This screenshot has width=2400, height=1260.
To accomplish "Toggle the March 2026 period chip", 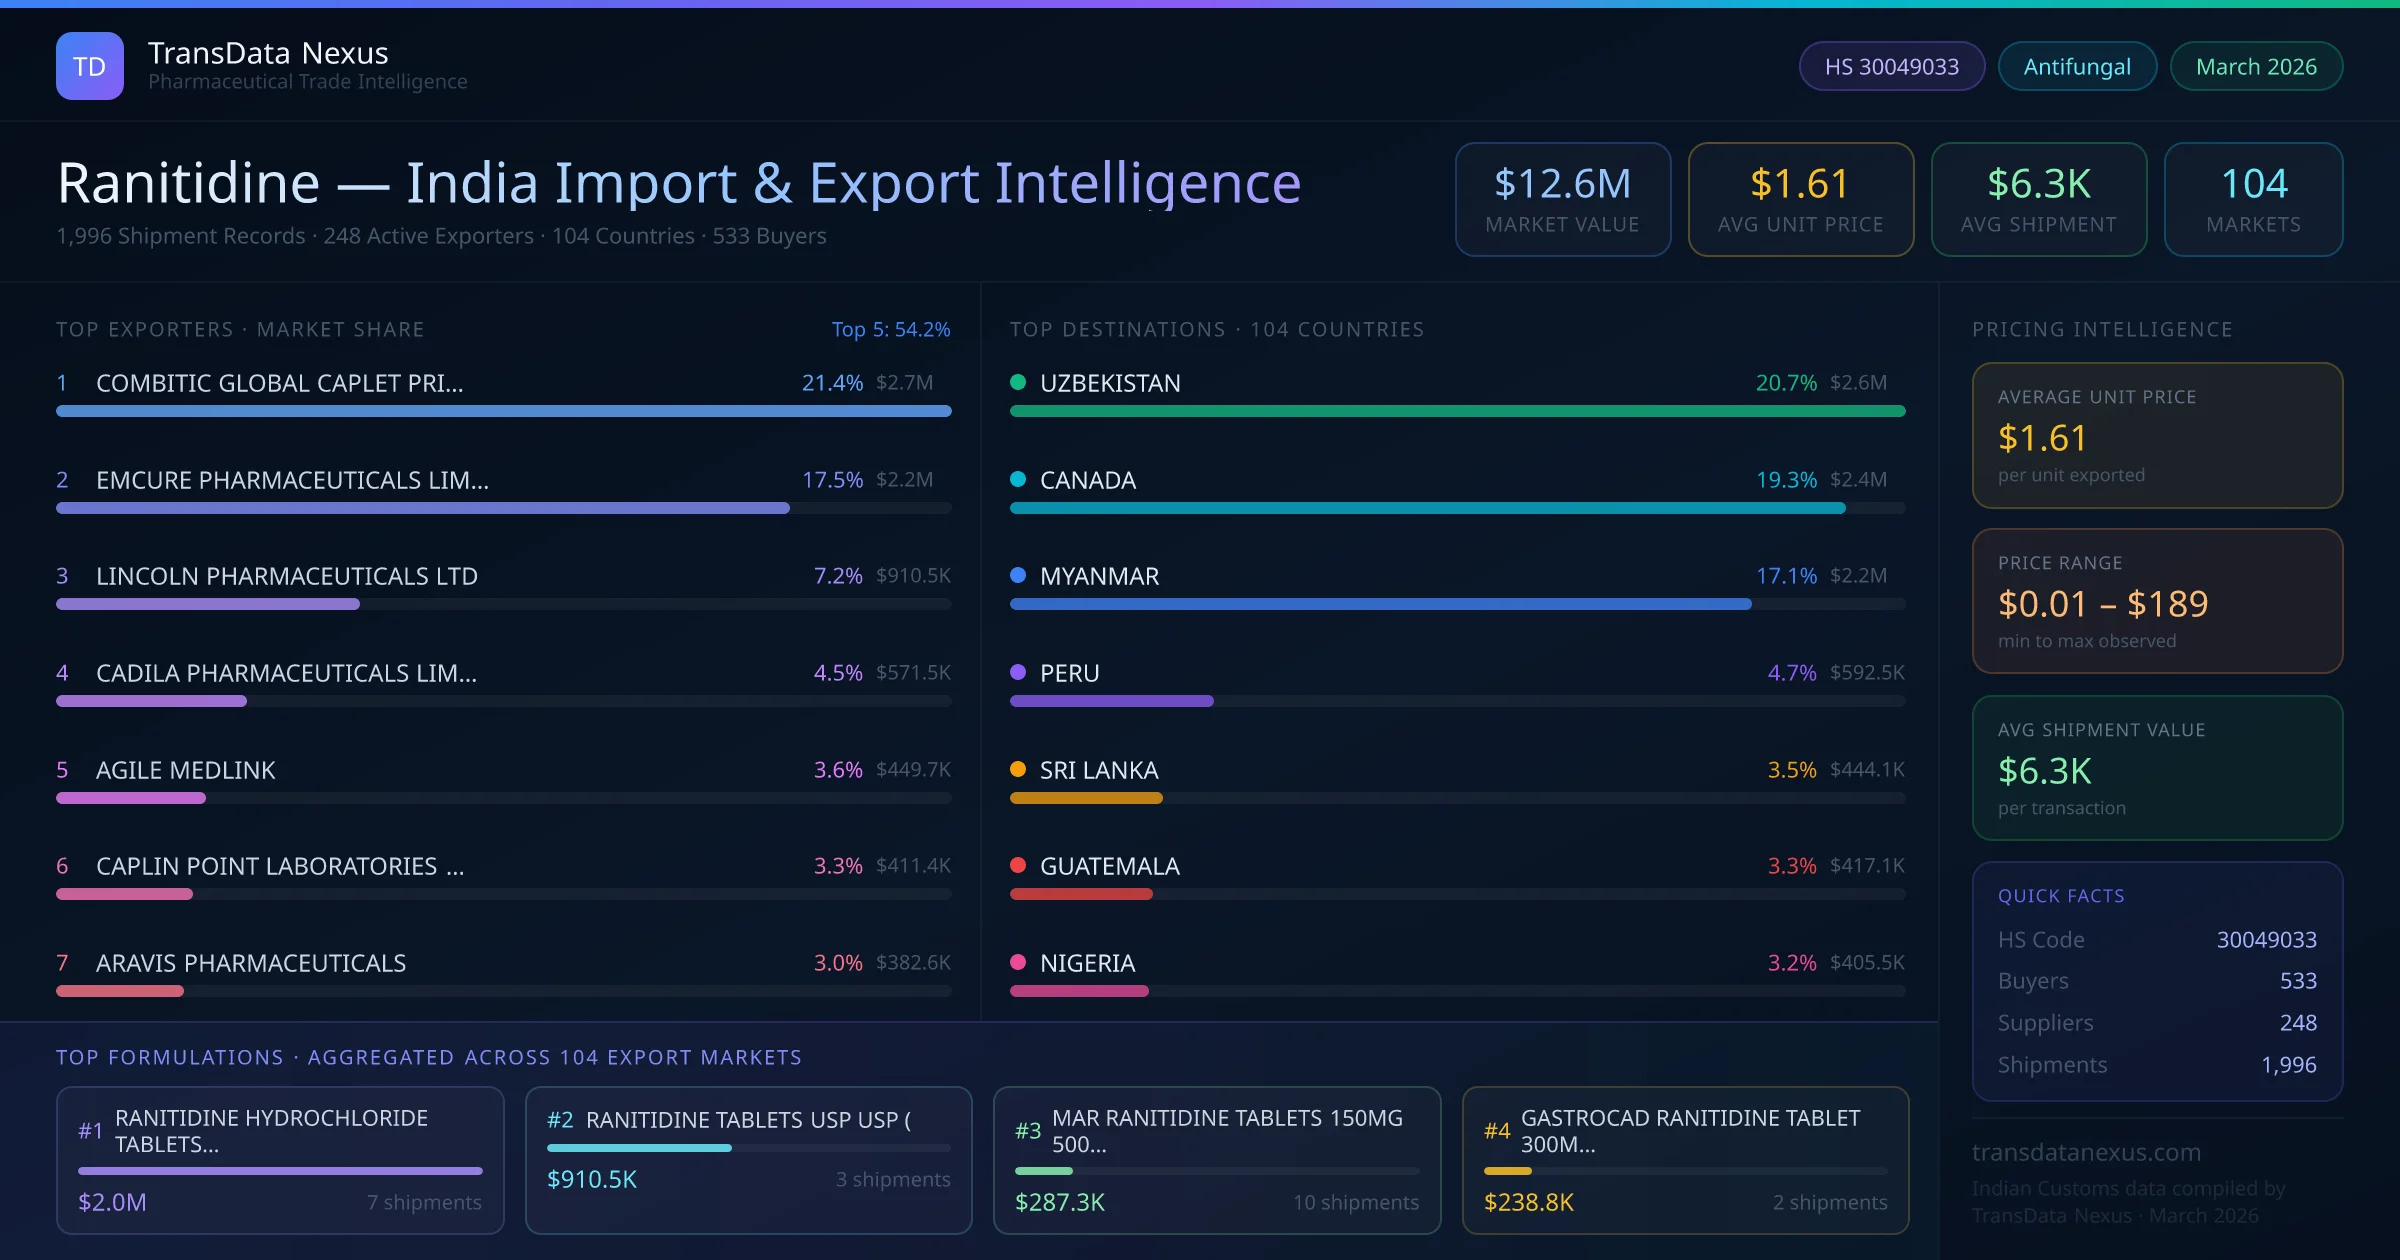I will 2256,65.
